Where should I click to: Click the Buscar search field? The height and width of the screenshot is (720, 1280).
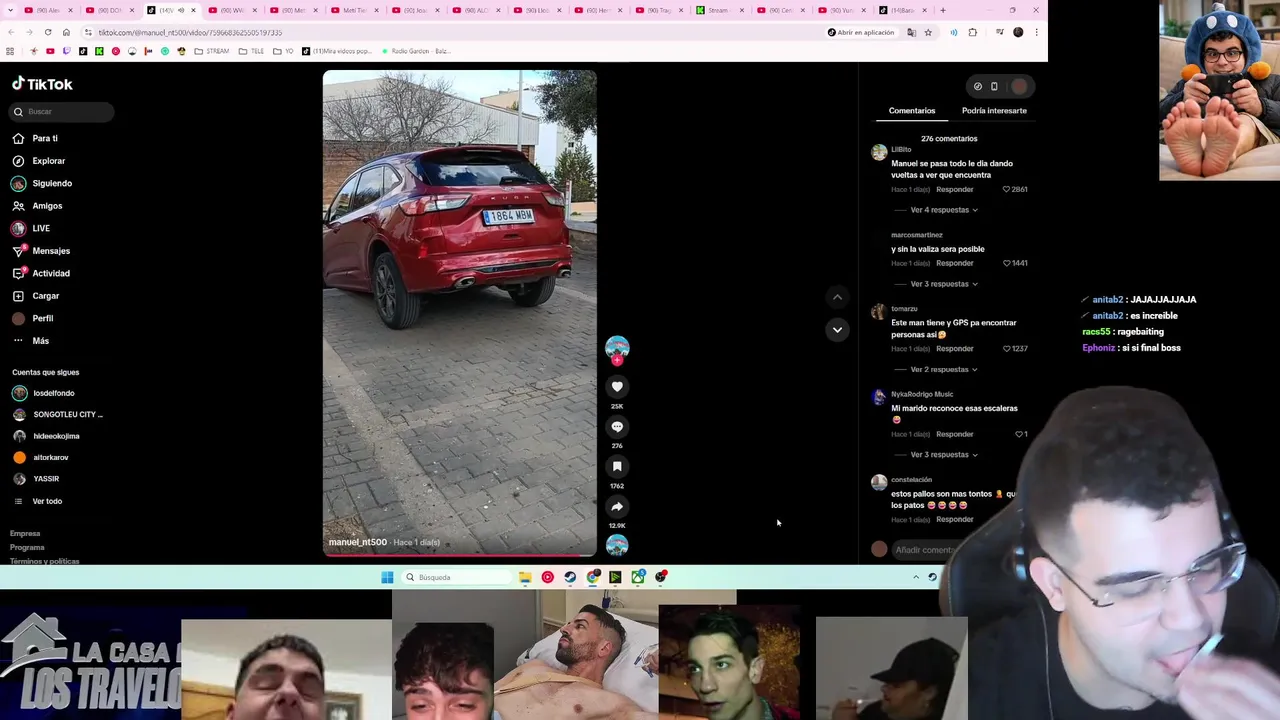click(63, 111)
